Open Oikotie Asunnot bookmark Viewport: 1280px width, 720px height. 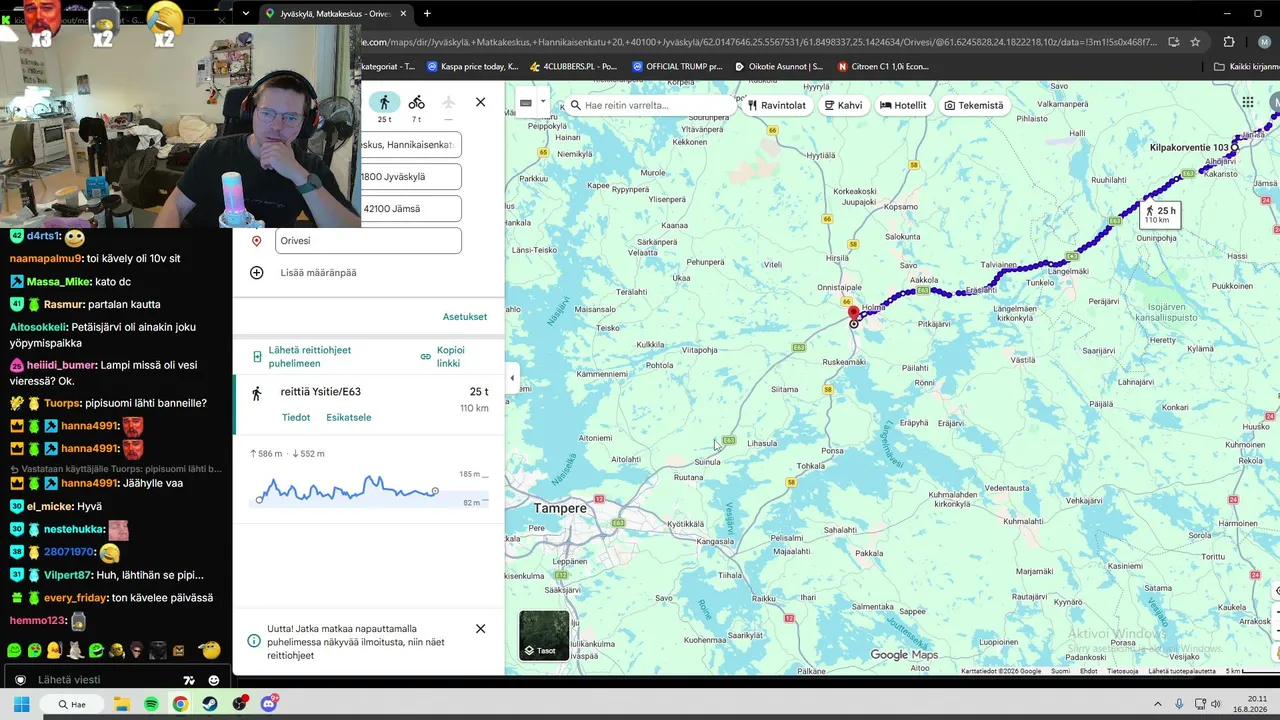[x=779, y=67]
